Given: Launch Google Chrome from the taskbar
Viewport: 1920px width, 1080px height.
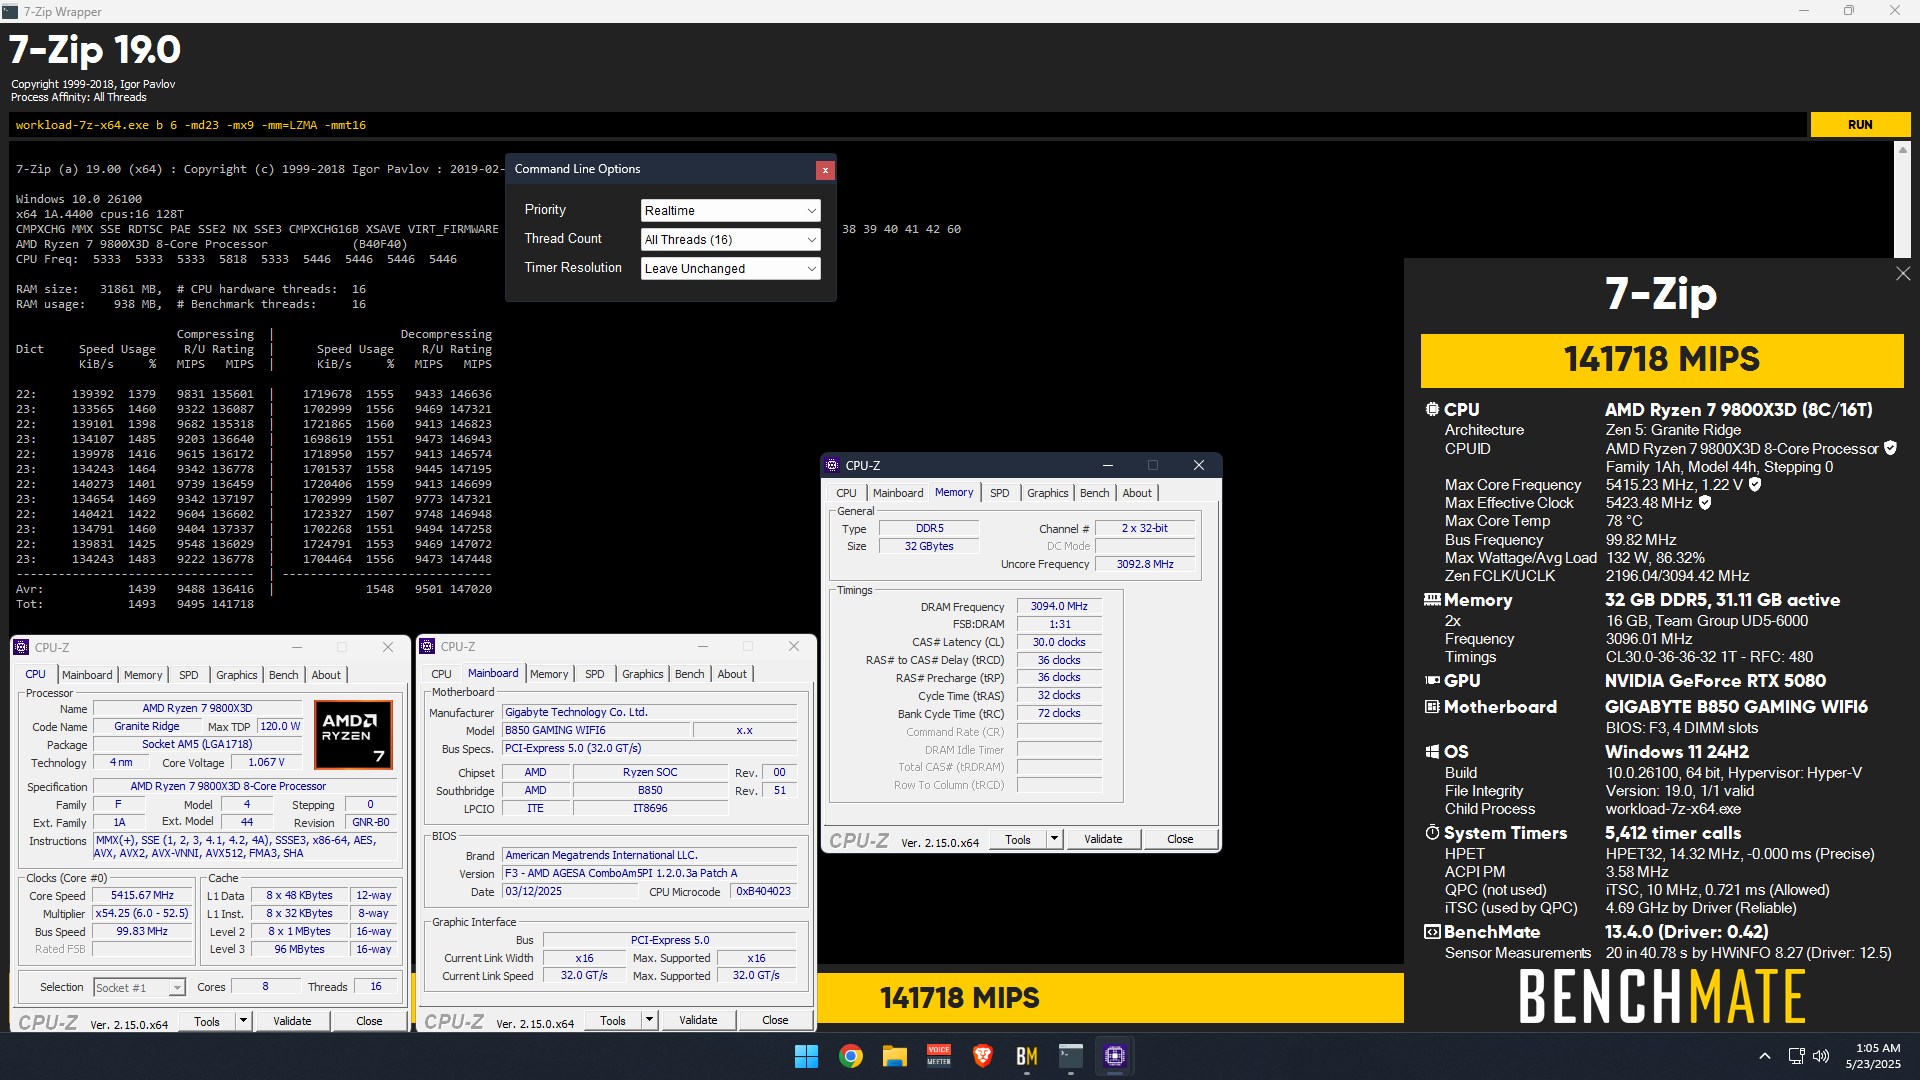Looking at the screenshot, I should click(x=851, y=1056).
